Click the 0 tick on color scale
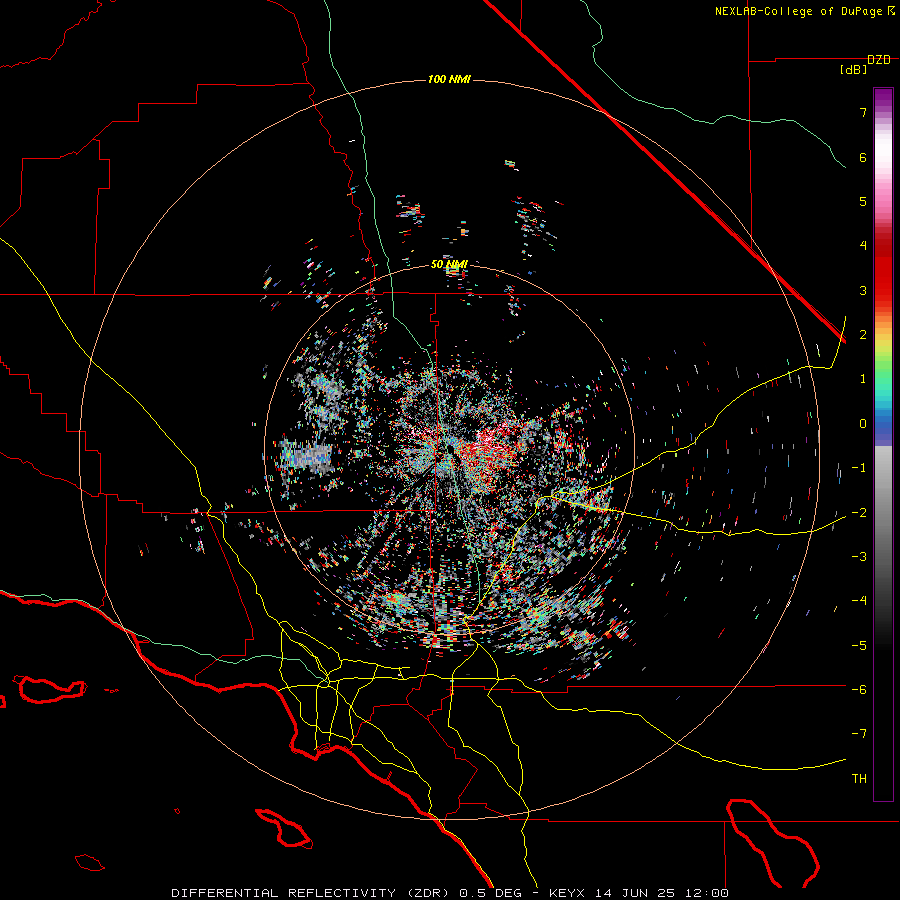This screenshot has width=900, height=900. pyautogui.click(x=863, y=424)
